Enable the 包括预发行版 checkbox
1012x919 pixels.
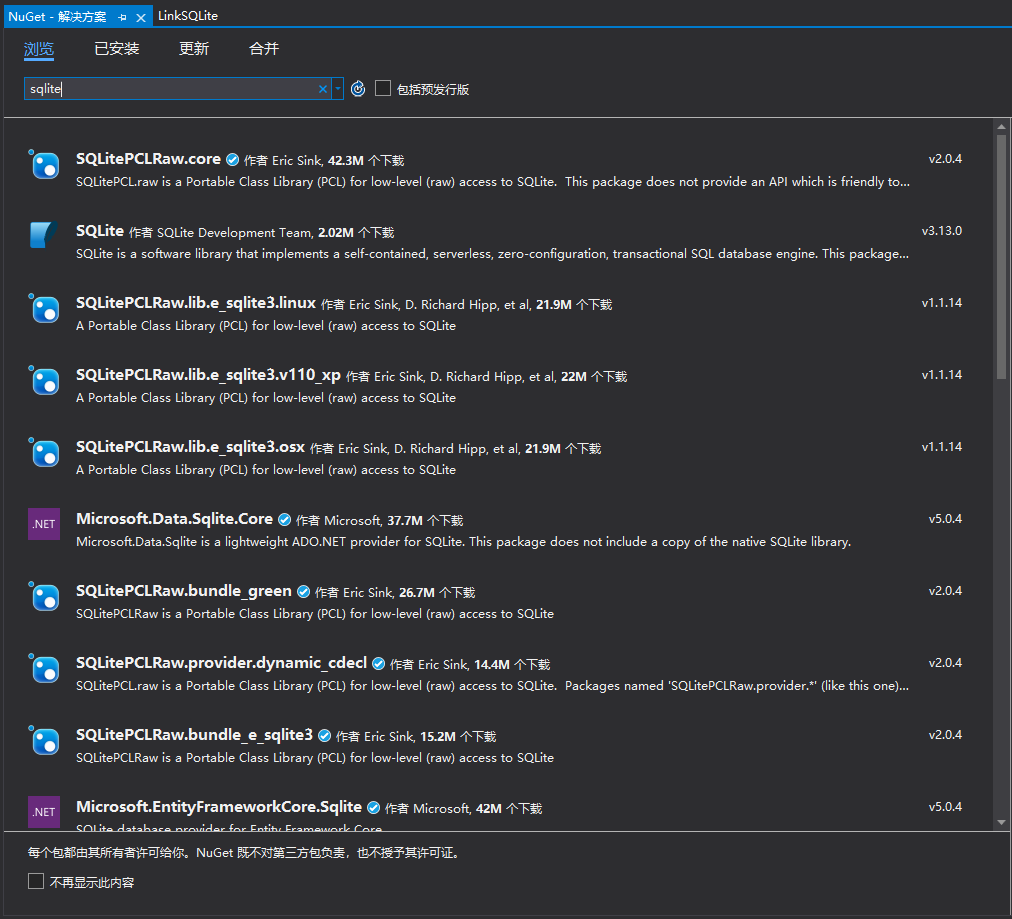(383, 88)
